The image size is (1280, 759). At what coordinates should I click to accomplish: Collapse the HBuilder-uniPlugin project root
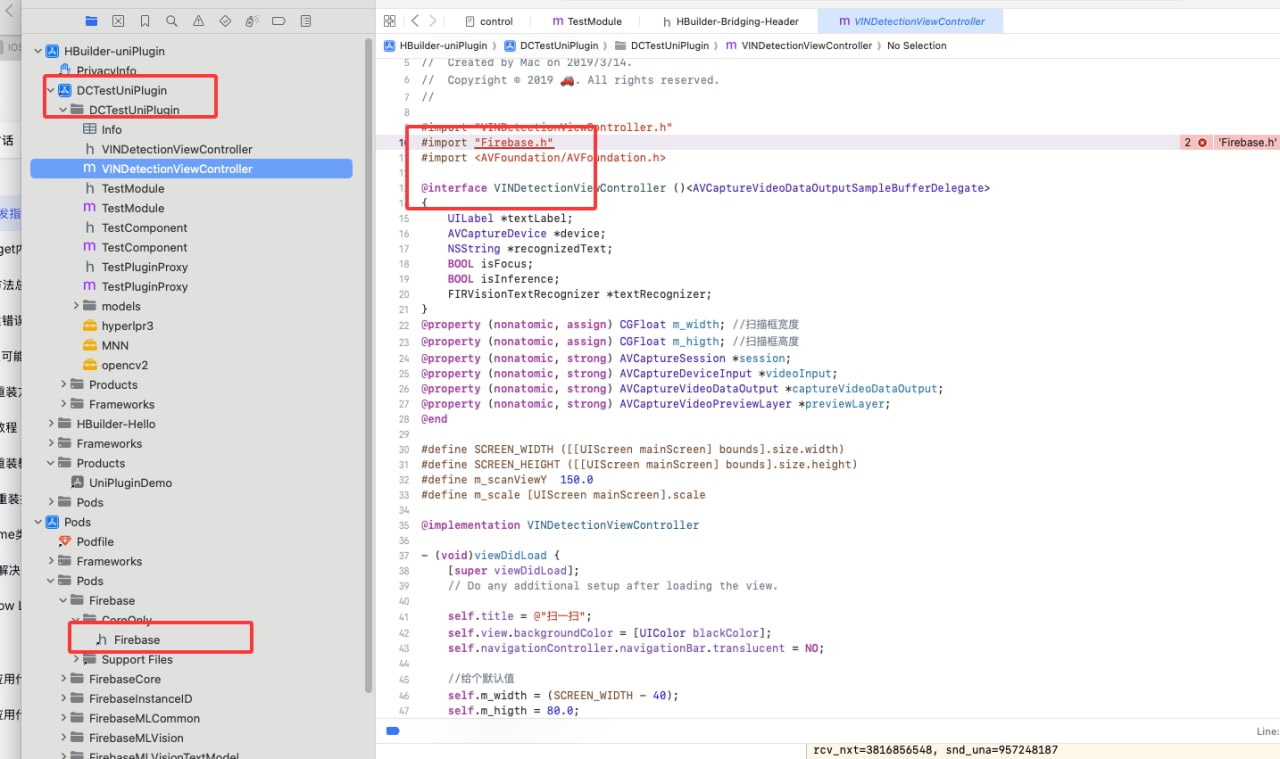pos(39,51)
